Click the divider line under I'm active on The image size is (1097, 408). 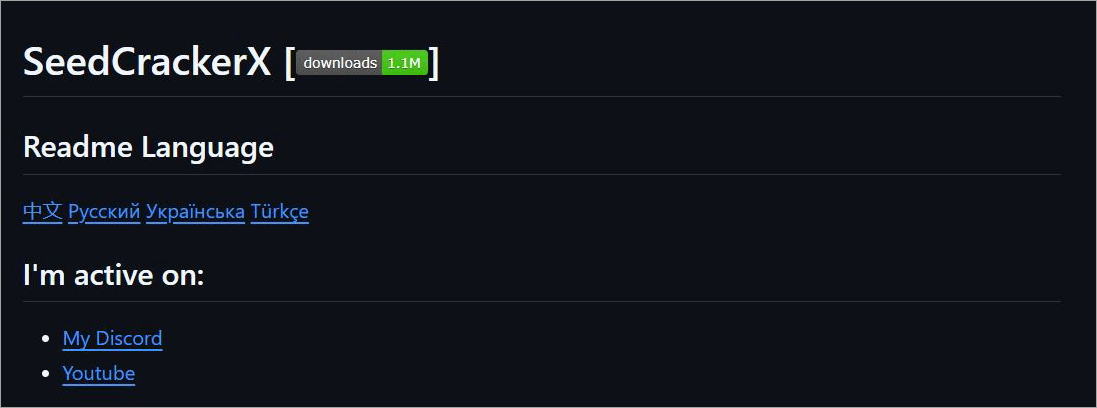coord(541,301)
